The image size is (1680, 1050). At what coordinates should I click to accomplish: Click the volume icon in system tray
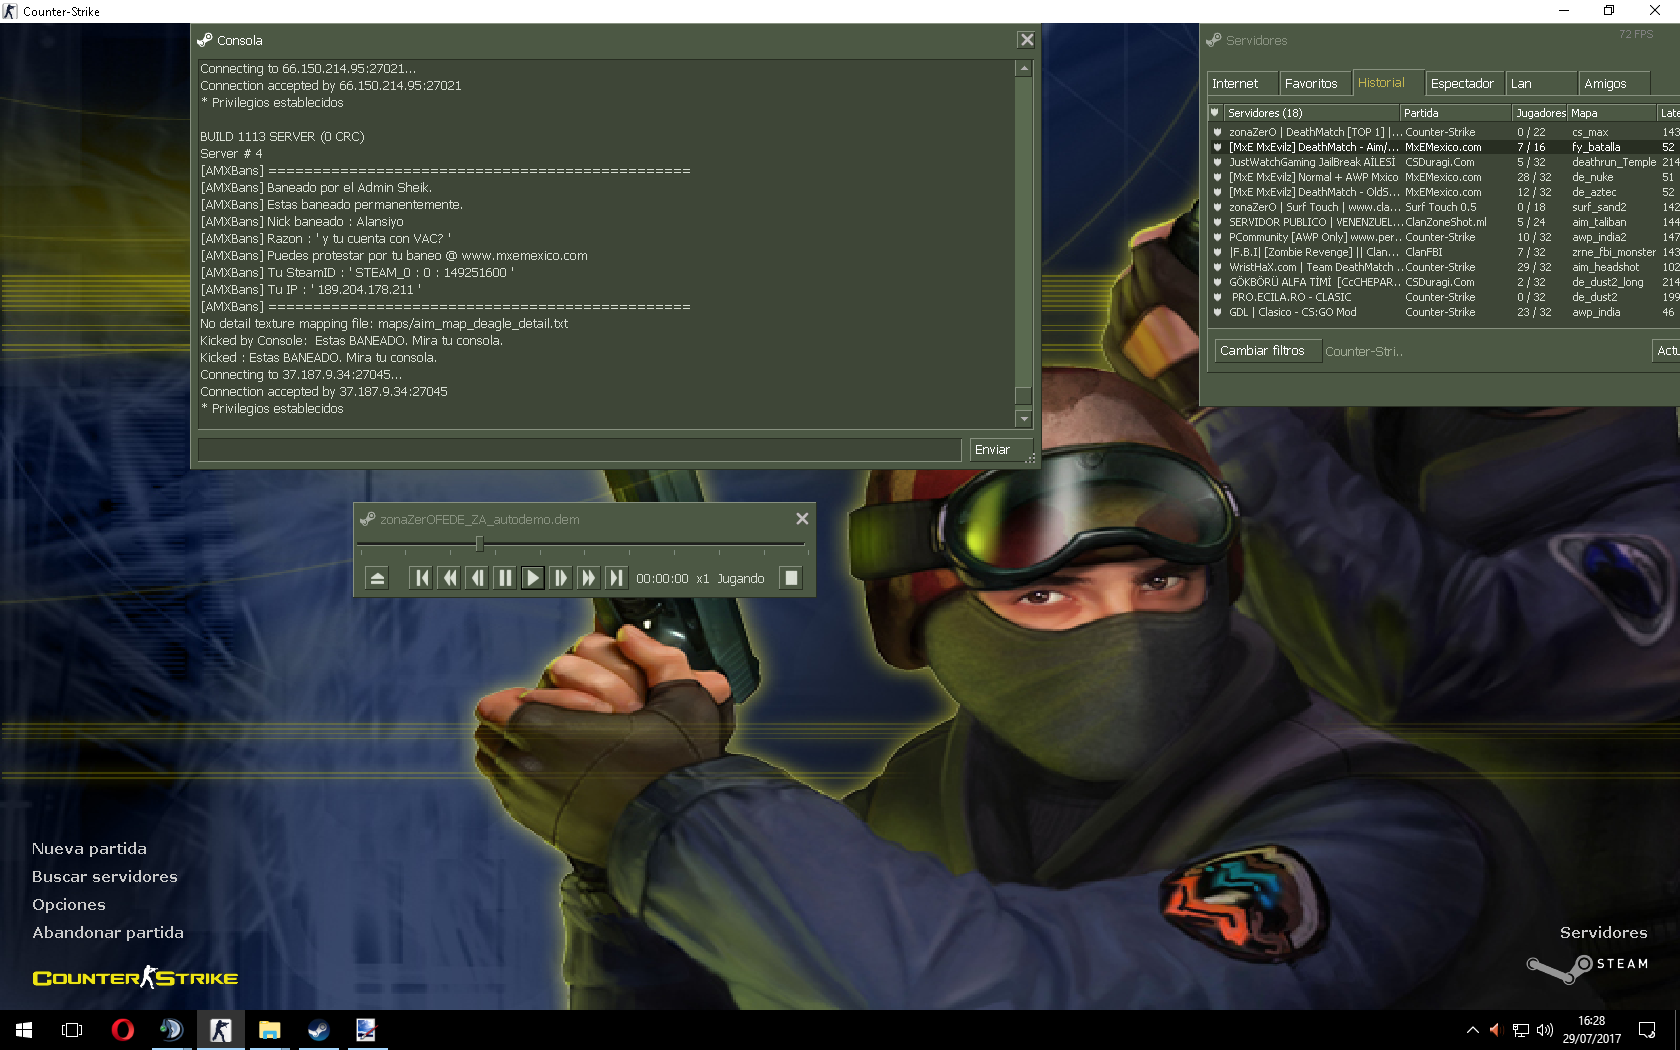tap(1545, 1030)
